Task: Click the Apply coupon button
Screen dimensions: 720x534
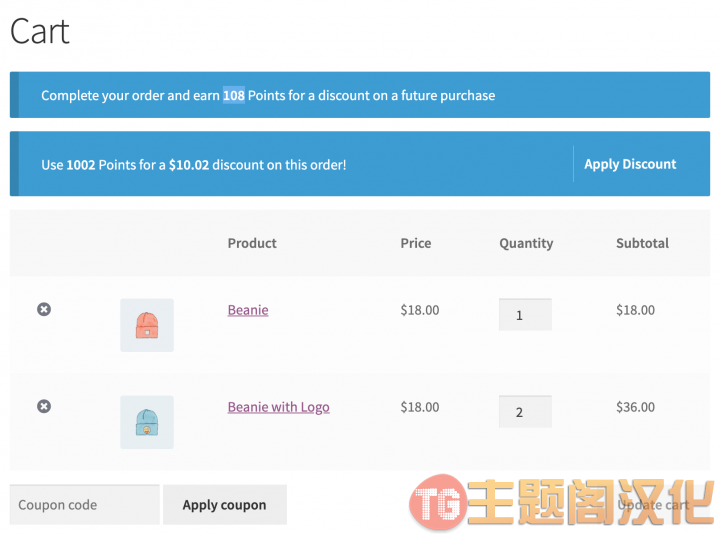Action: pyautogui.click(x=225, y=505)
